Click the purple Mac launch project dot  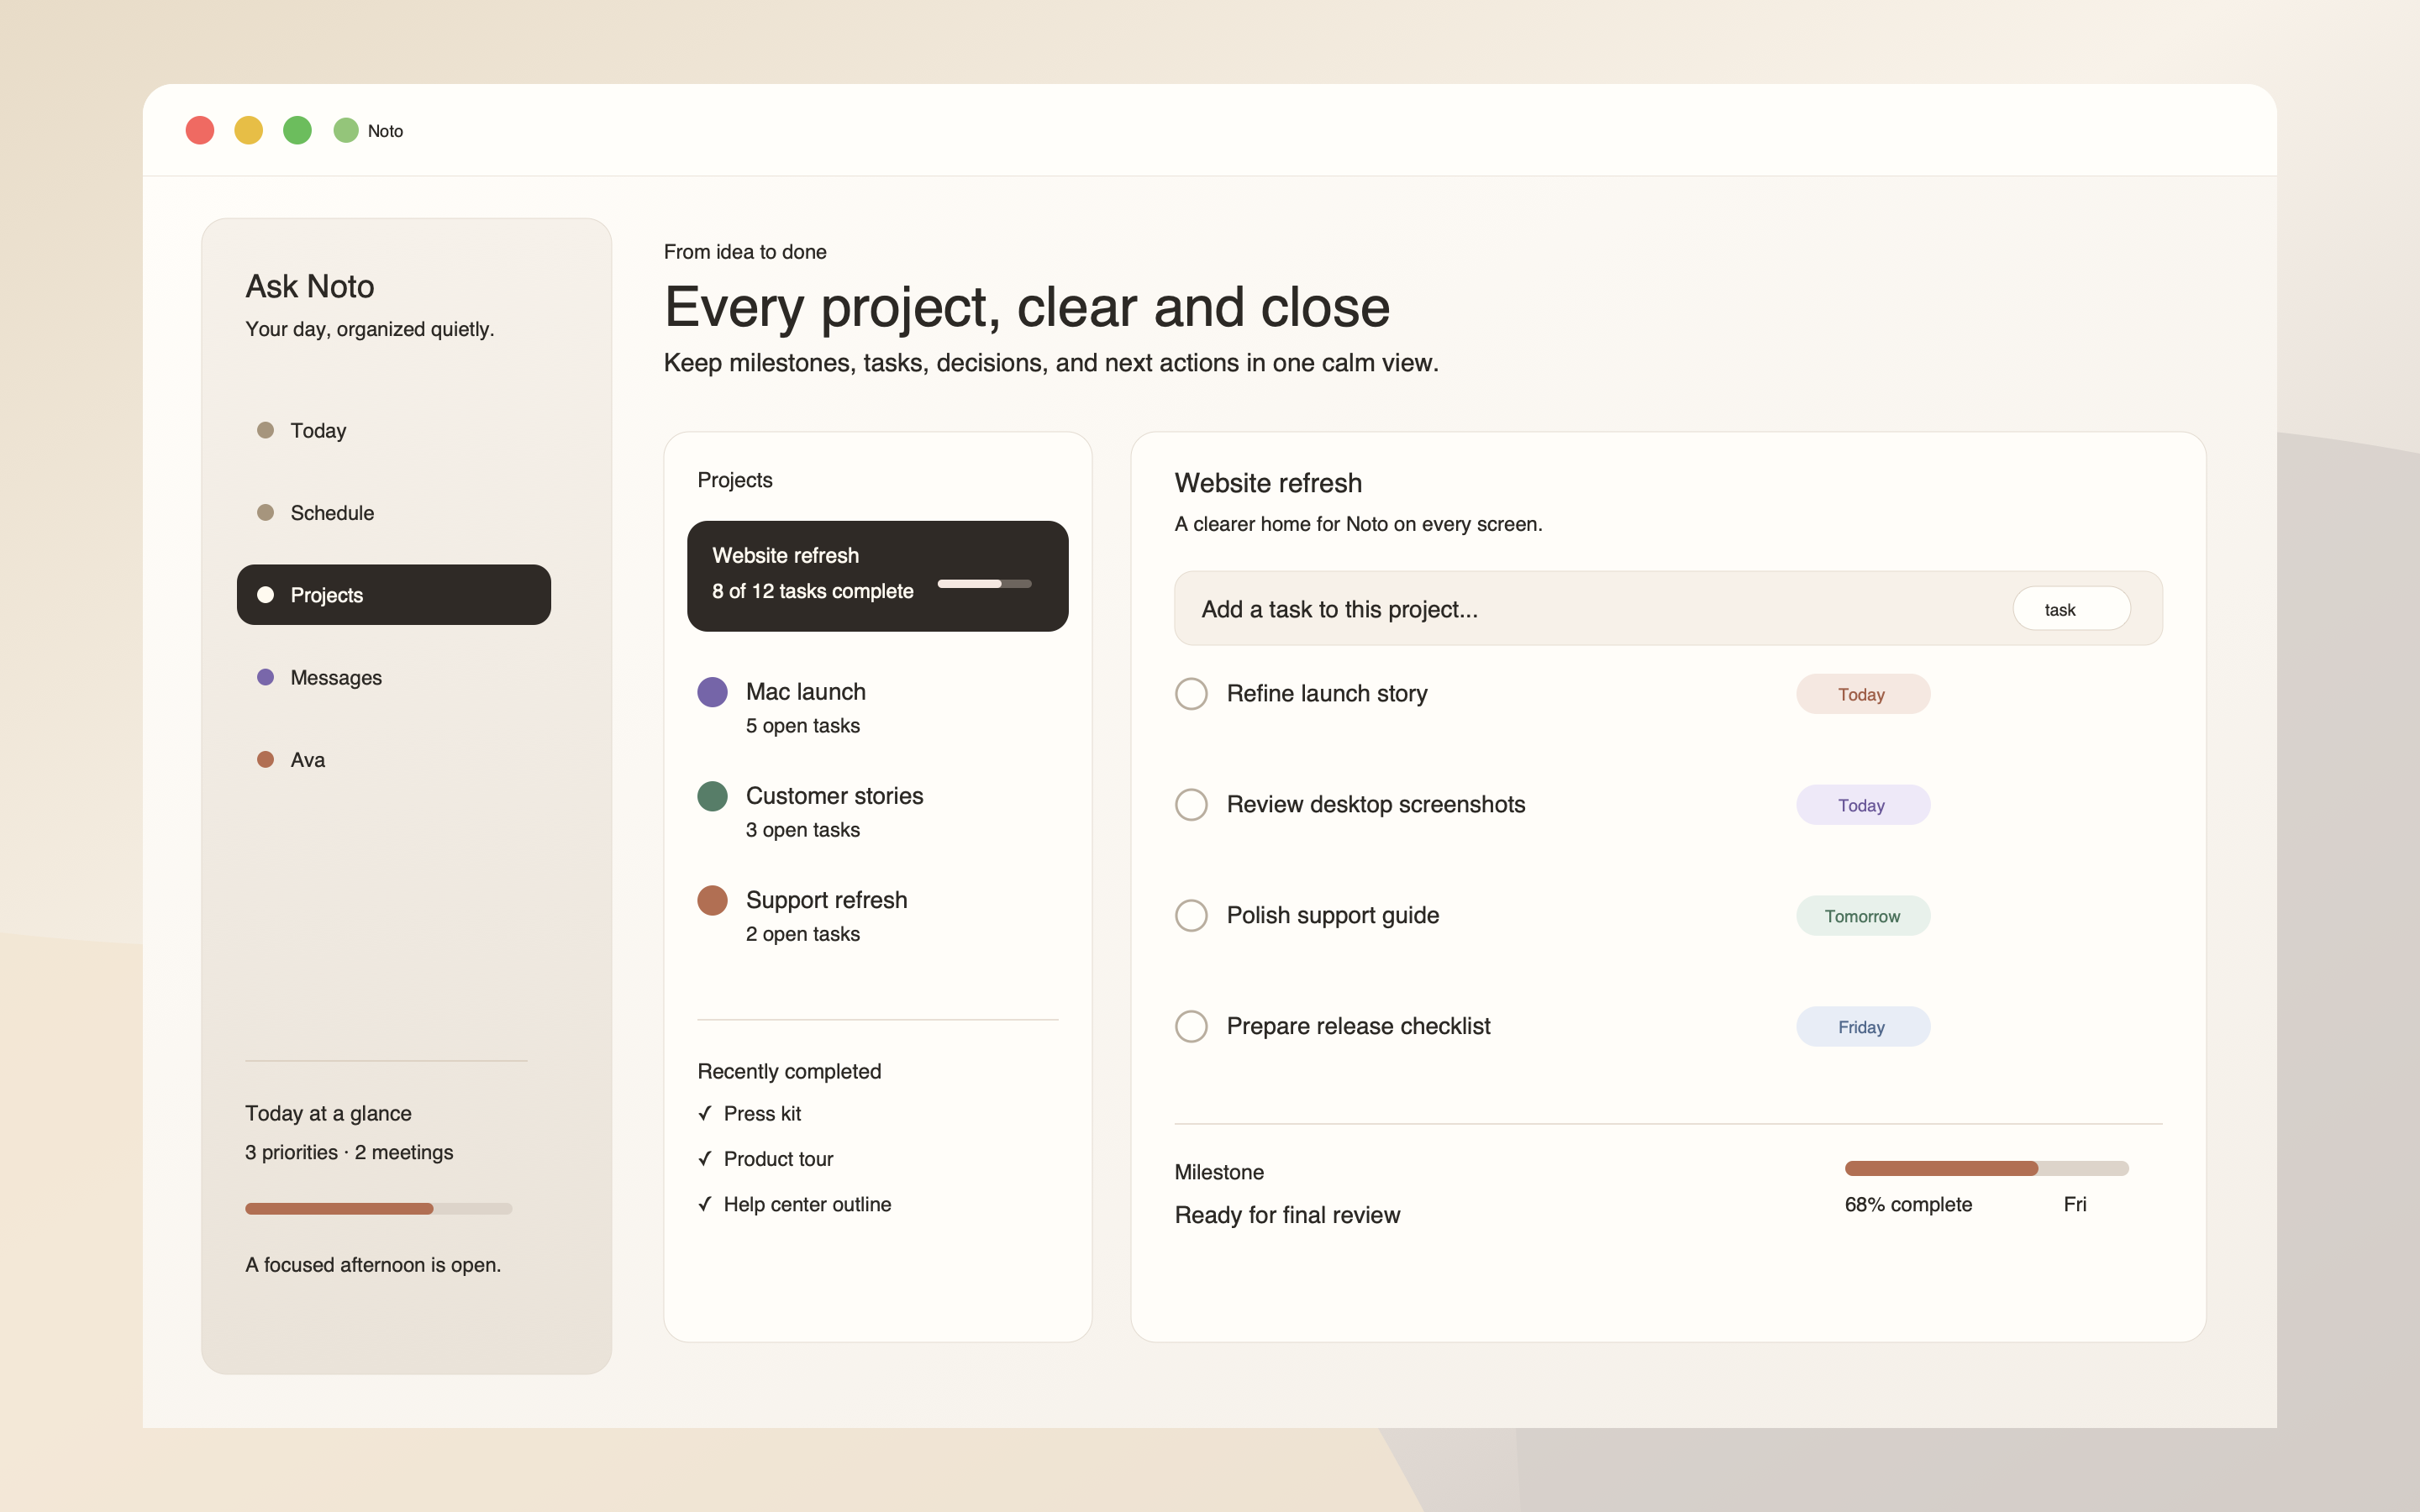(712, 692)
